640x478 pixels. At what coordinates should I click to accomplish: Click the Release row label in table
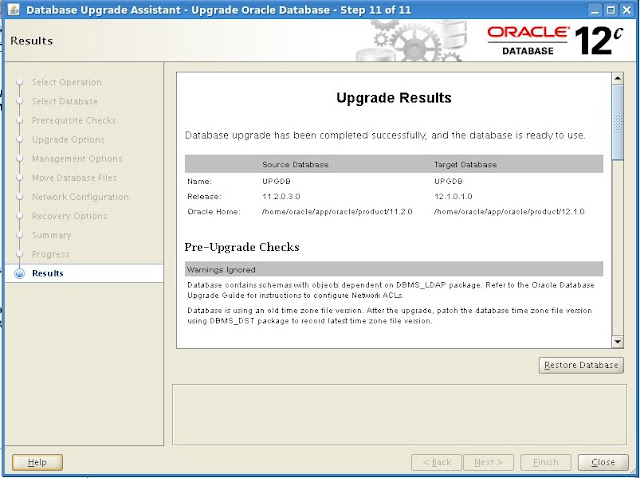pyautogui.click(x=204, y=196)
